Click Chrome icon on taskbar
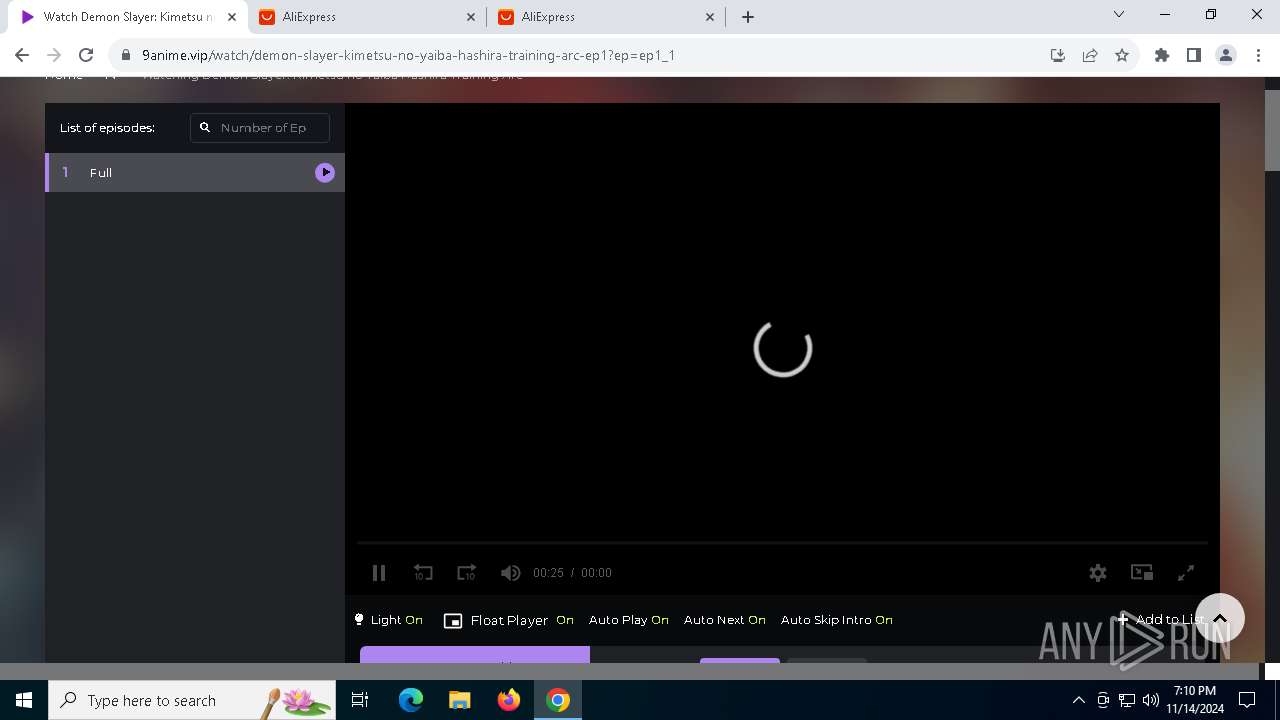Screen dimensions: 1280x720 pyautogui.click(x=558, y=700)
